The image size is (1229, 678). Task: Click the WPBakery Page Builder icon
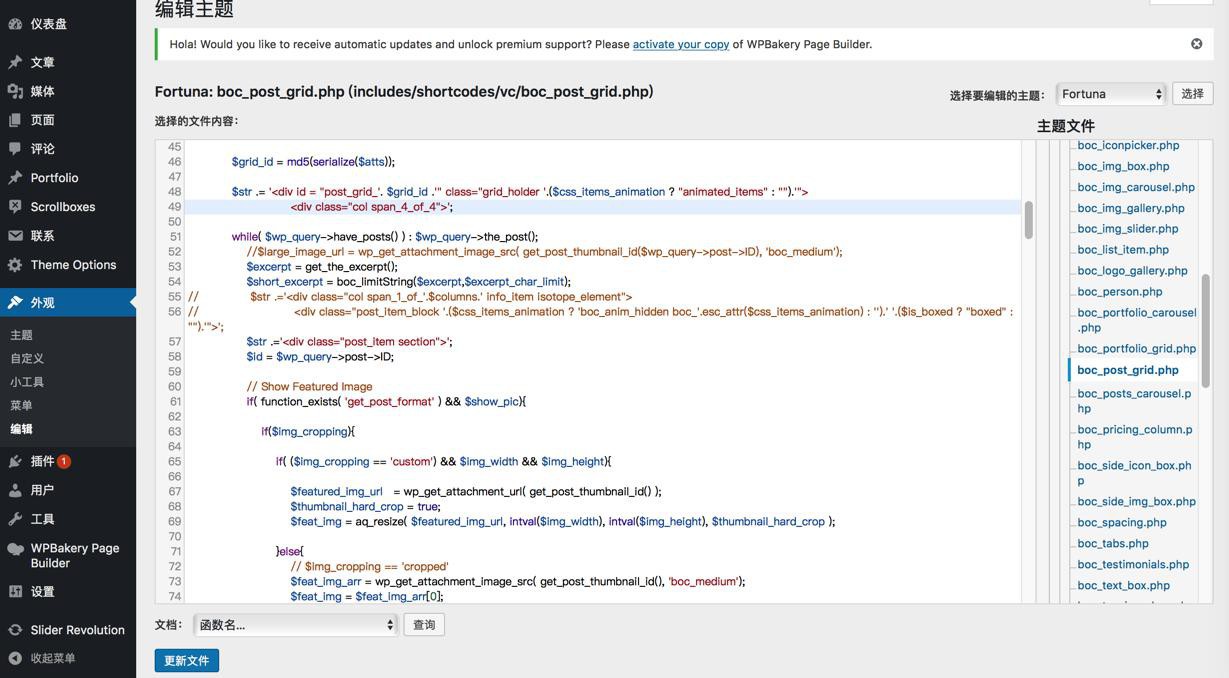pos(15,549)
